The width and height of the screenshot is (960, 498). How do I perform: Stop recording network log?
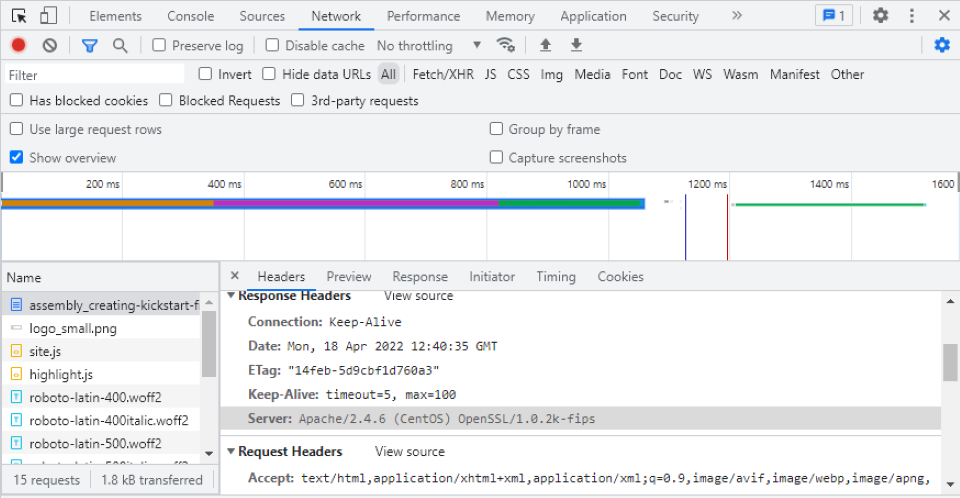(x=19, y=46)
